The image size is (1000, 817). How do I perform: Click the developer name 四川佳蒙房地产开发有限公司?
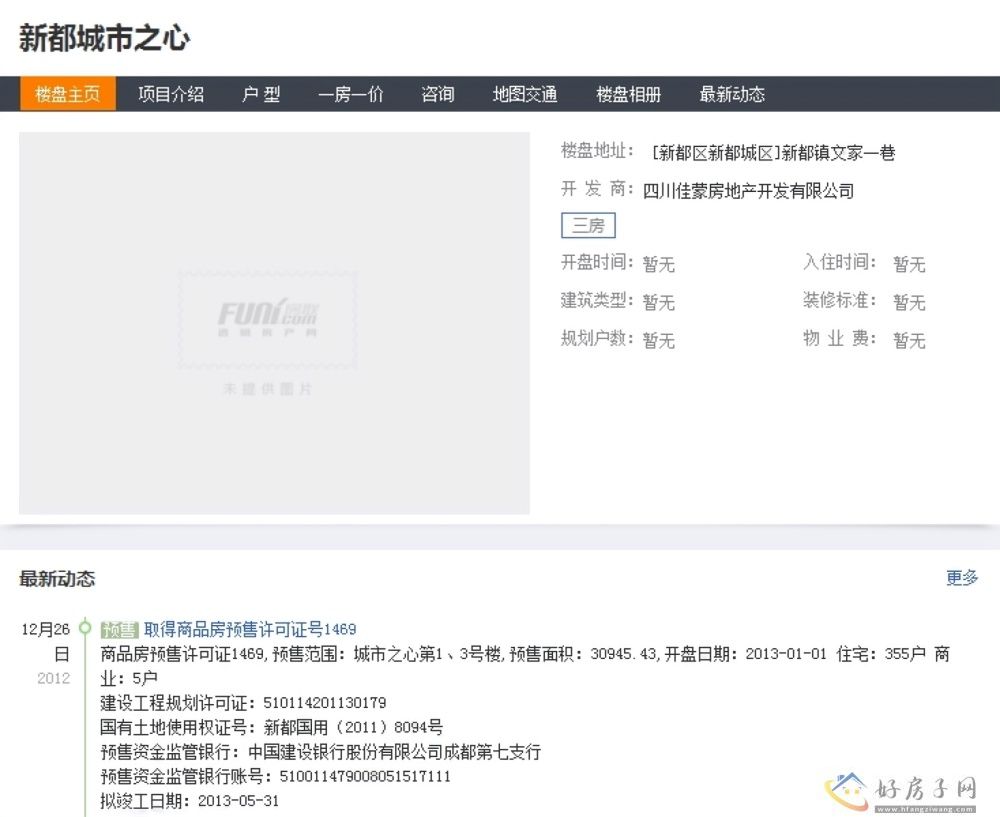coord(748,190)
